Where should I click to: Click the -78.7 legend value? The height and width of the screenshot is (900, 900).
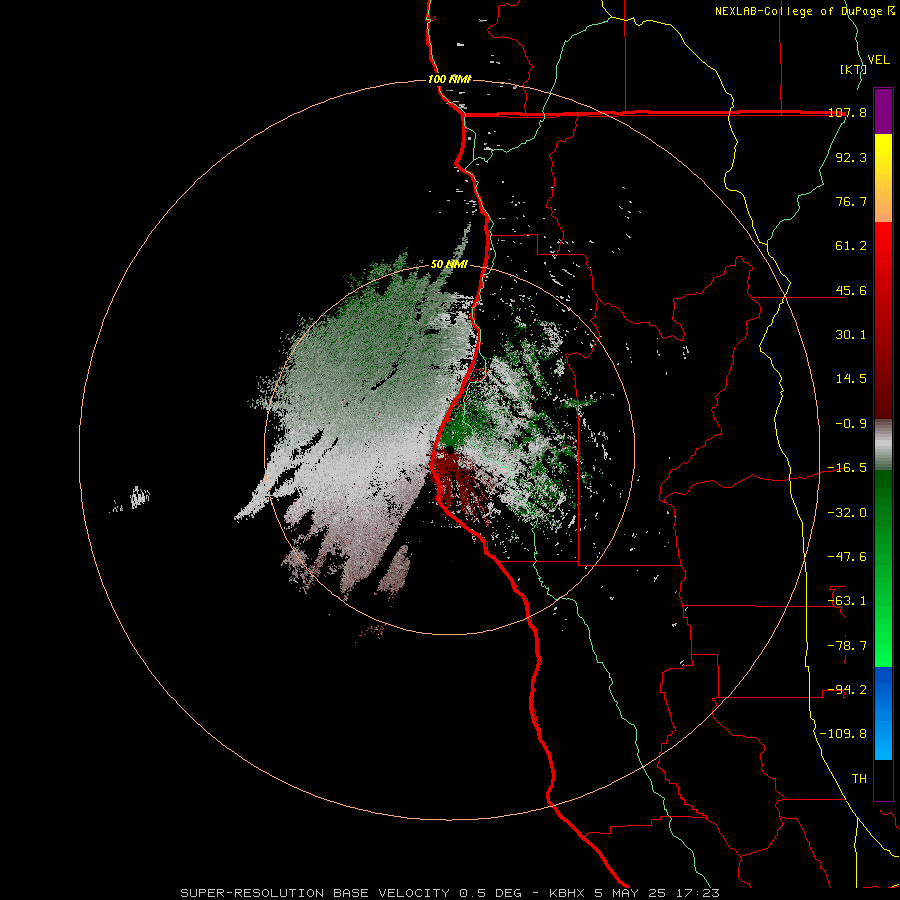tap(848, 646)
